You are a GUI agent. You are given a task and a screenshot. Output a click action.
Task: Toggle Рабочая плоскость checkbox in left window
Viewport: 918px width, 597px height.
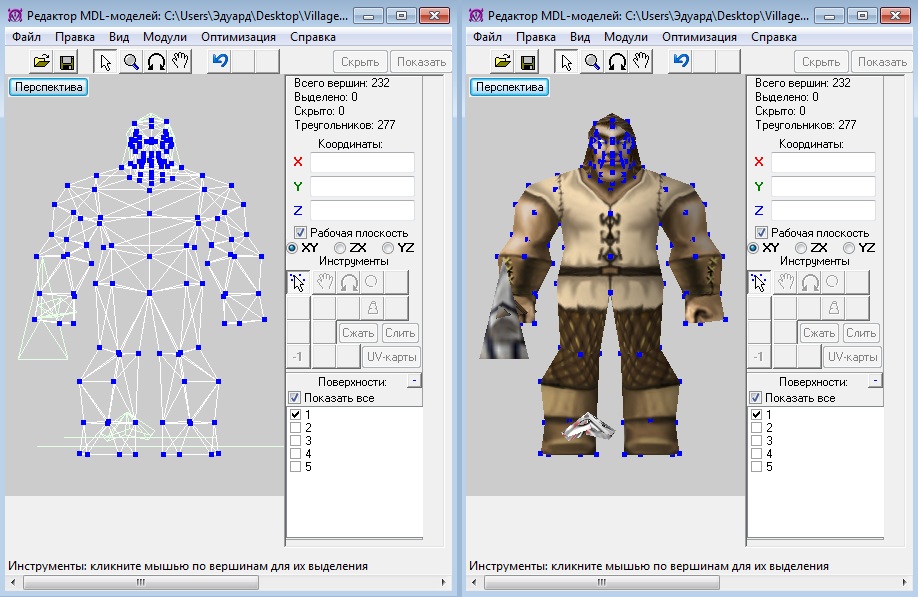pyautogui.click(x=300, y=232)
